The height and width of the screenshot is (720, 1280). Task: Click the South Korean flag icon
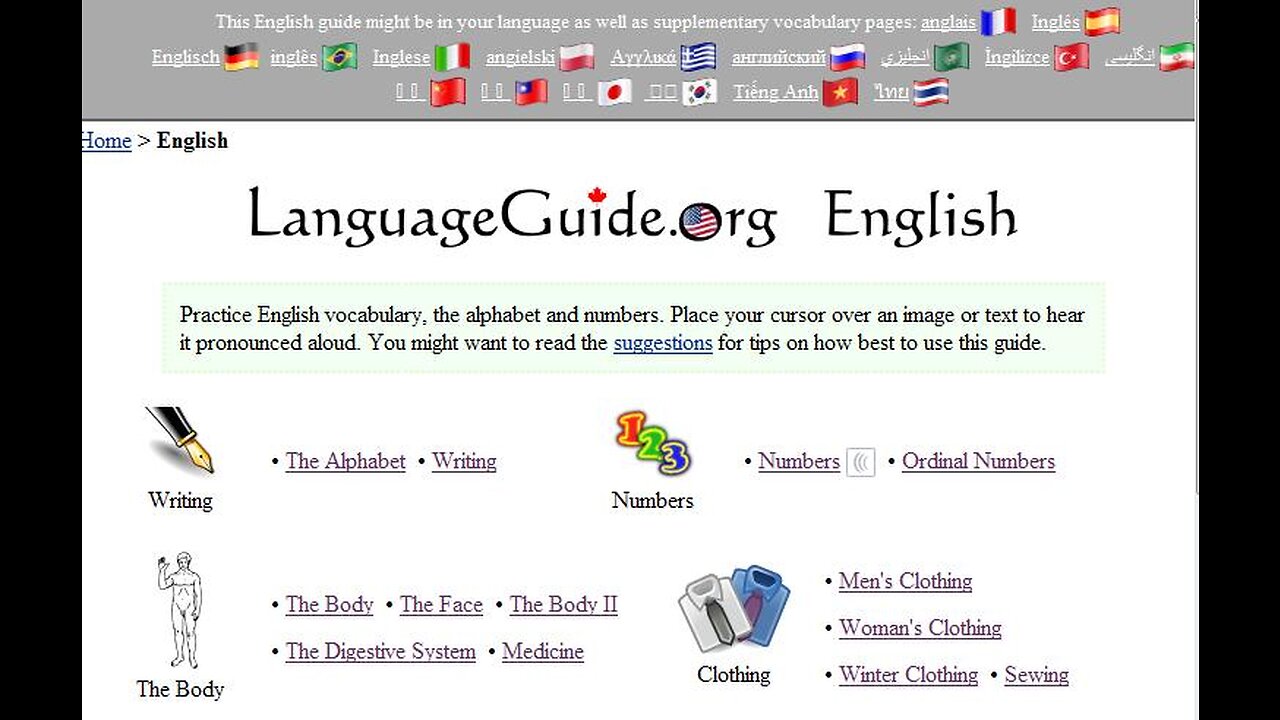[x=699, y=92]
